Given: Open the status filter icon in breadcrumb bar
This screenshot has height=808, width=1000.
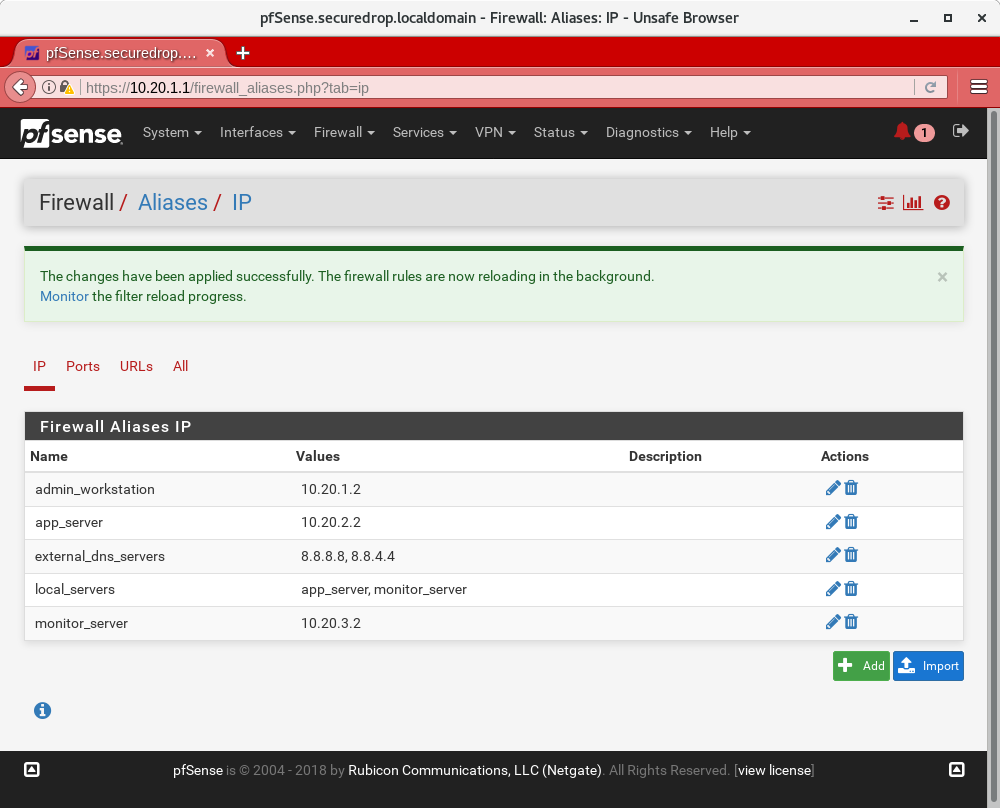Looking at the screenshot, I should (885, 202).
